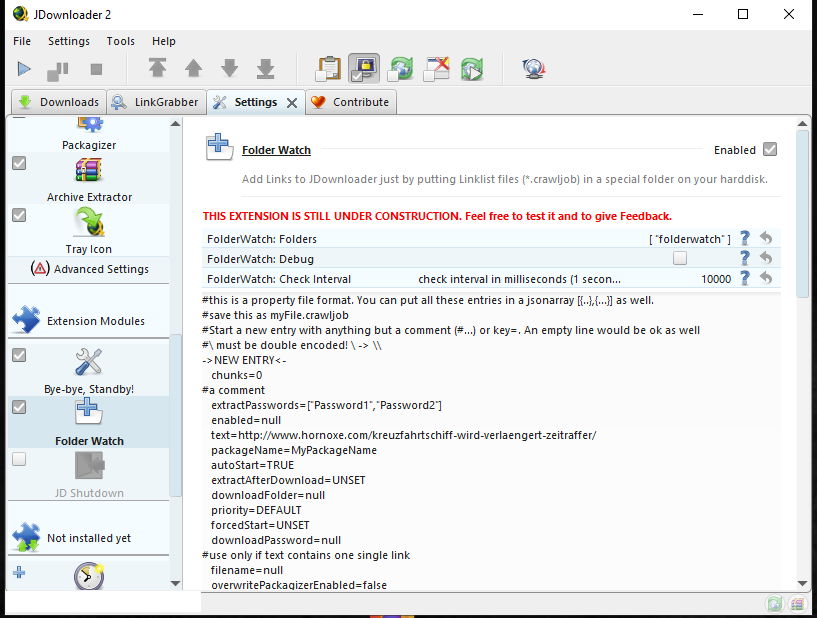
Task: Enable JD Shutdown extension checkbox
Action: [19, 459]
